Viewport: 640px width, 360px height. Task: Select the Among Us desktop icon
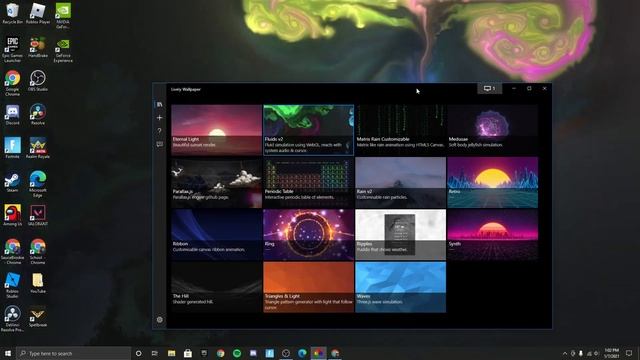(x=12, y=216)
